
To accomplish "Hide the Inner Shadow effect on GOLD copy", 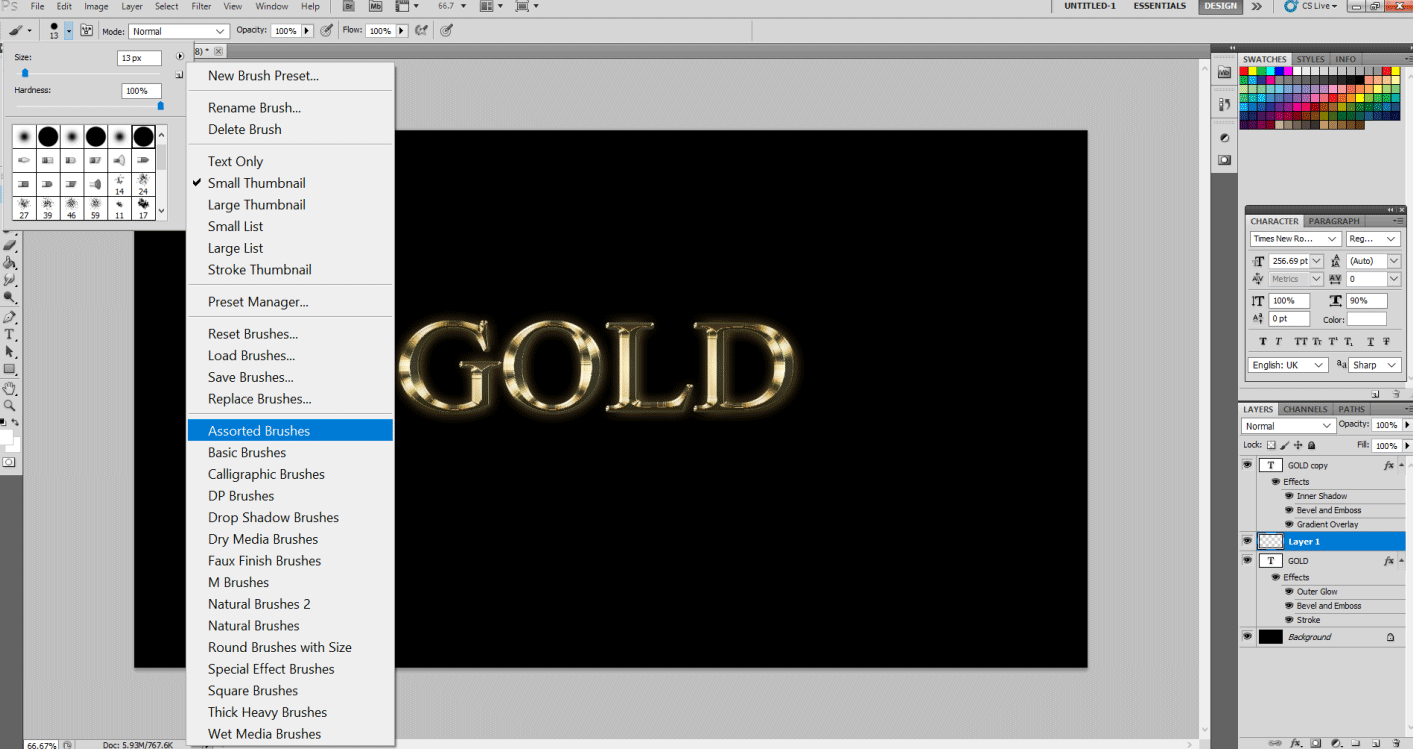I will click(1291, 495).
